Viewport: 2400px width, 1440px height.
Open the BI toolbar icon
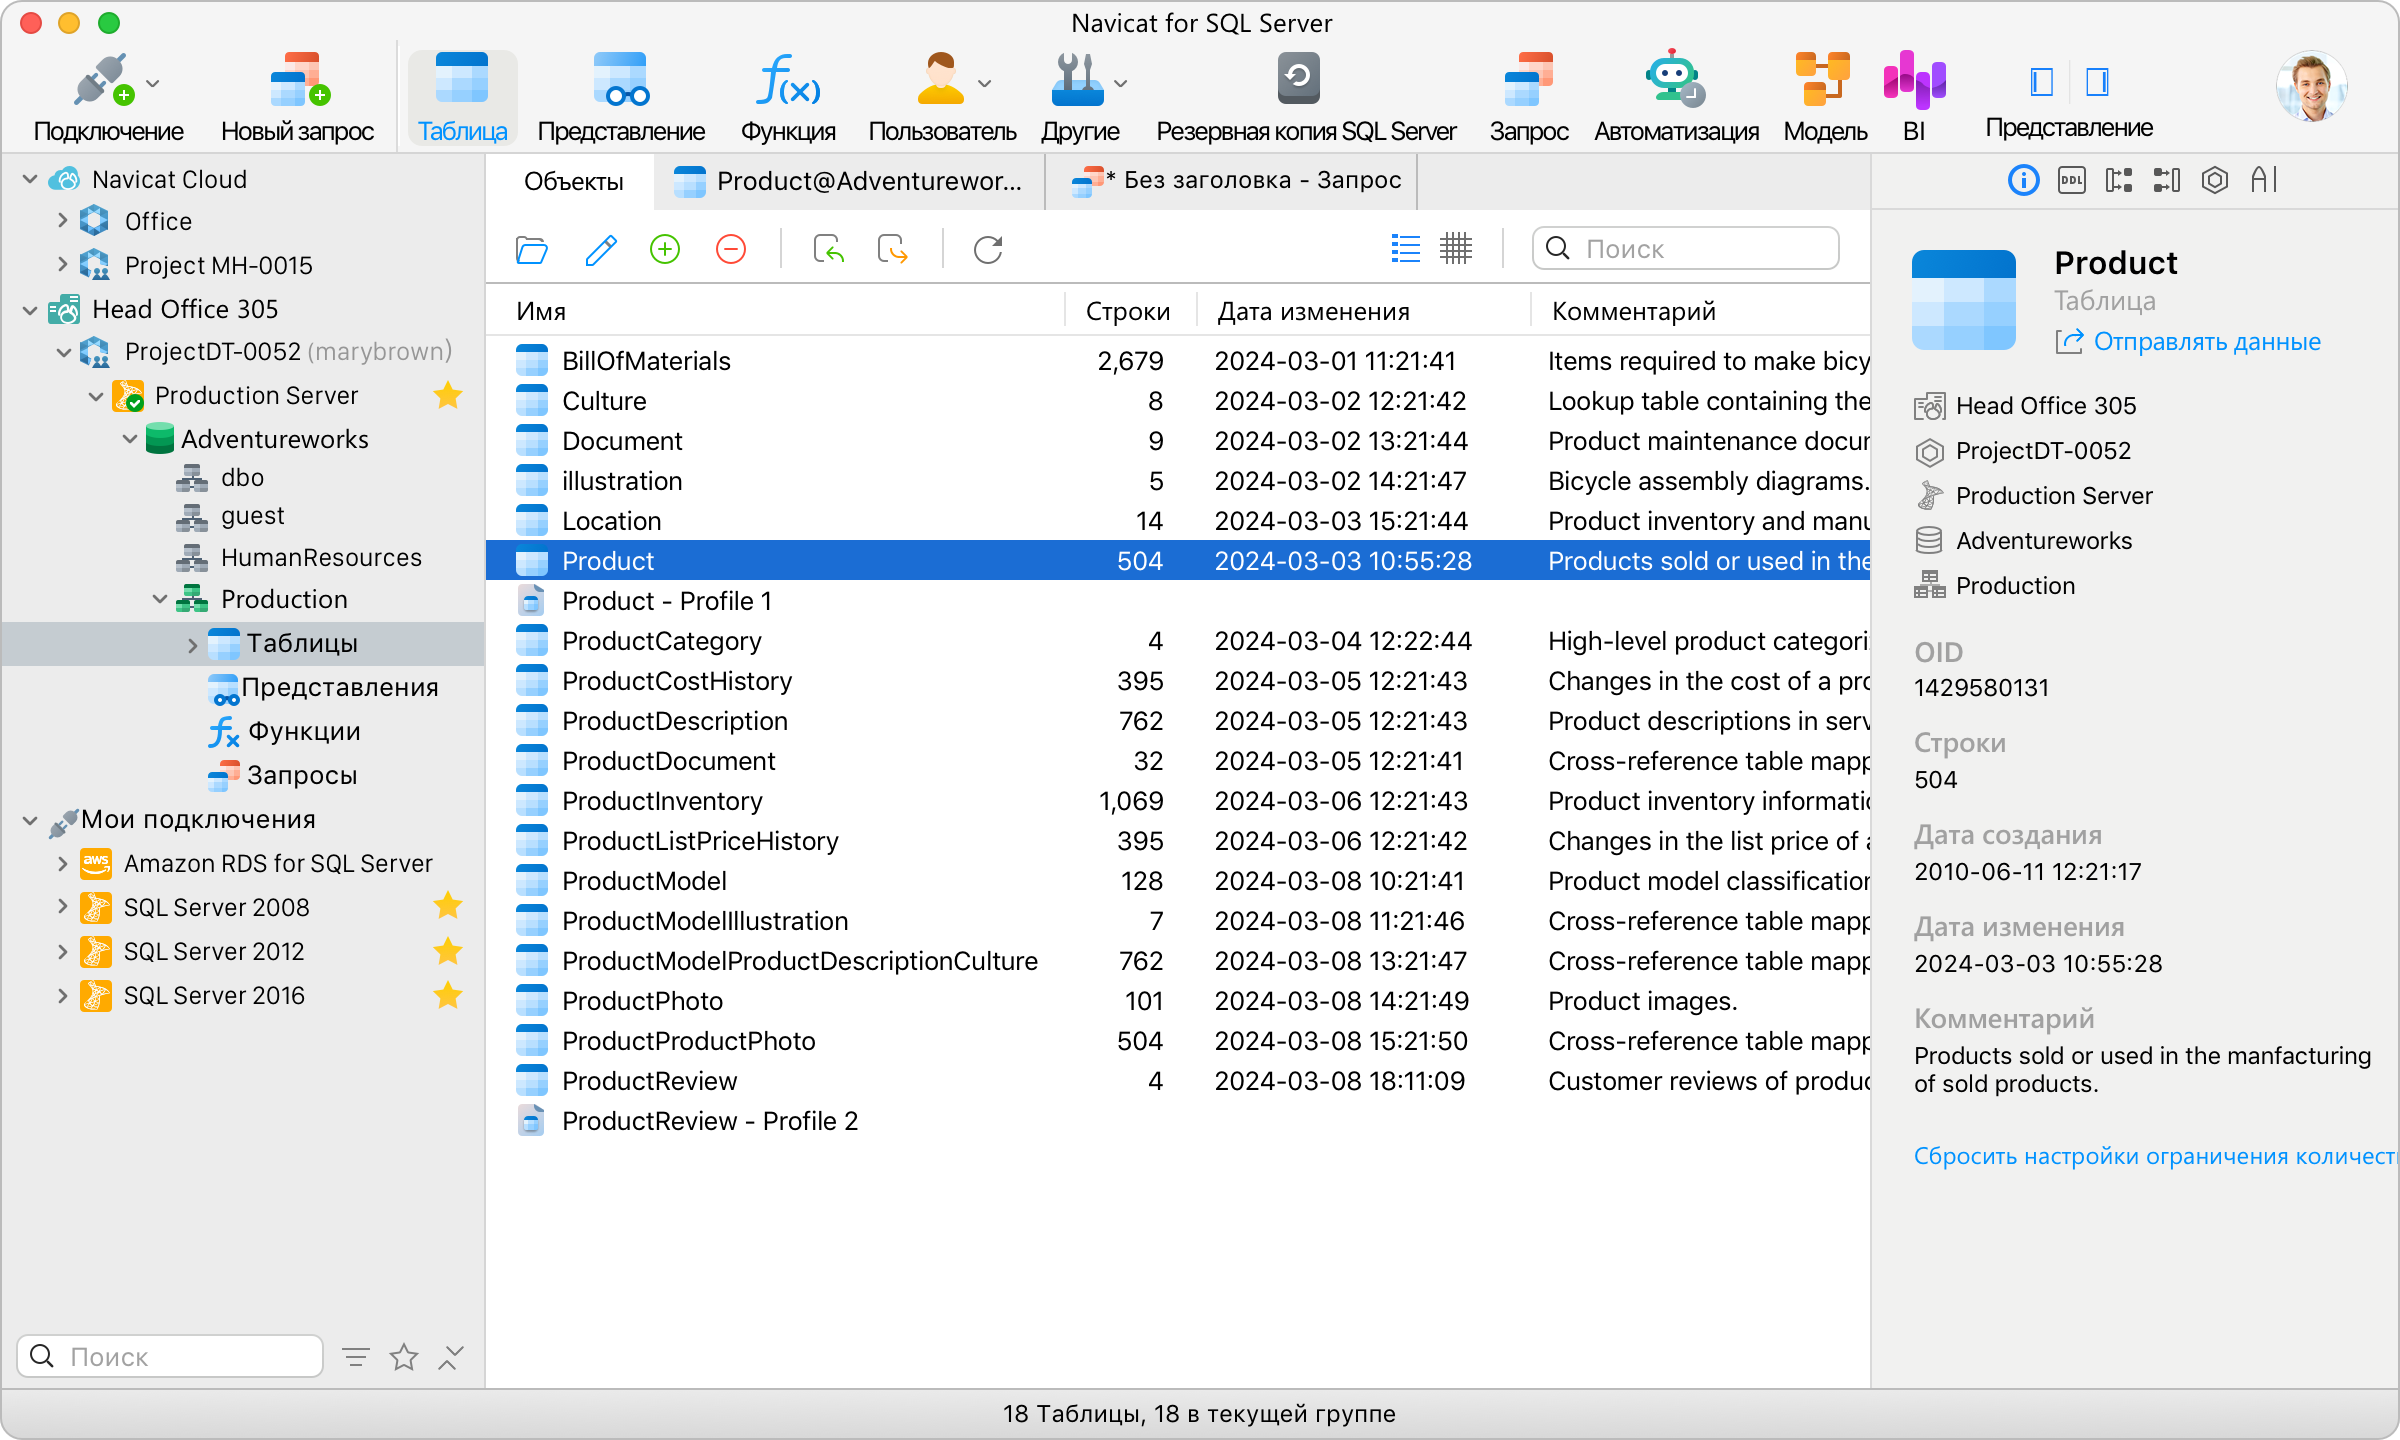tap(1914, 80)
